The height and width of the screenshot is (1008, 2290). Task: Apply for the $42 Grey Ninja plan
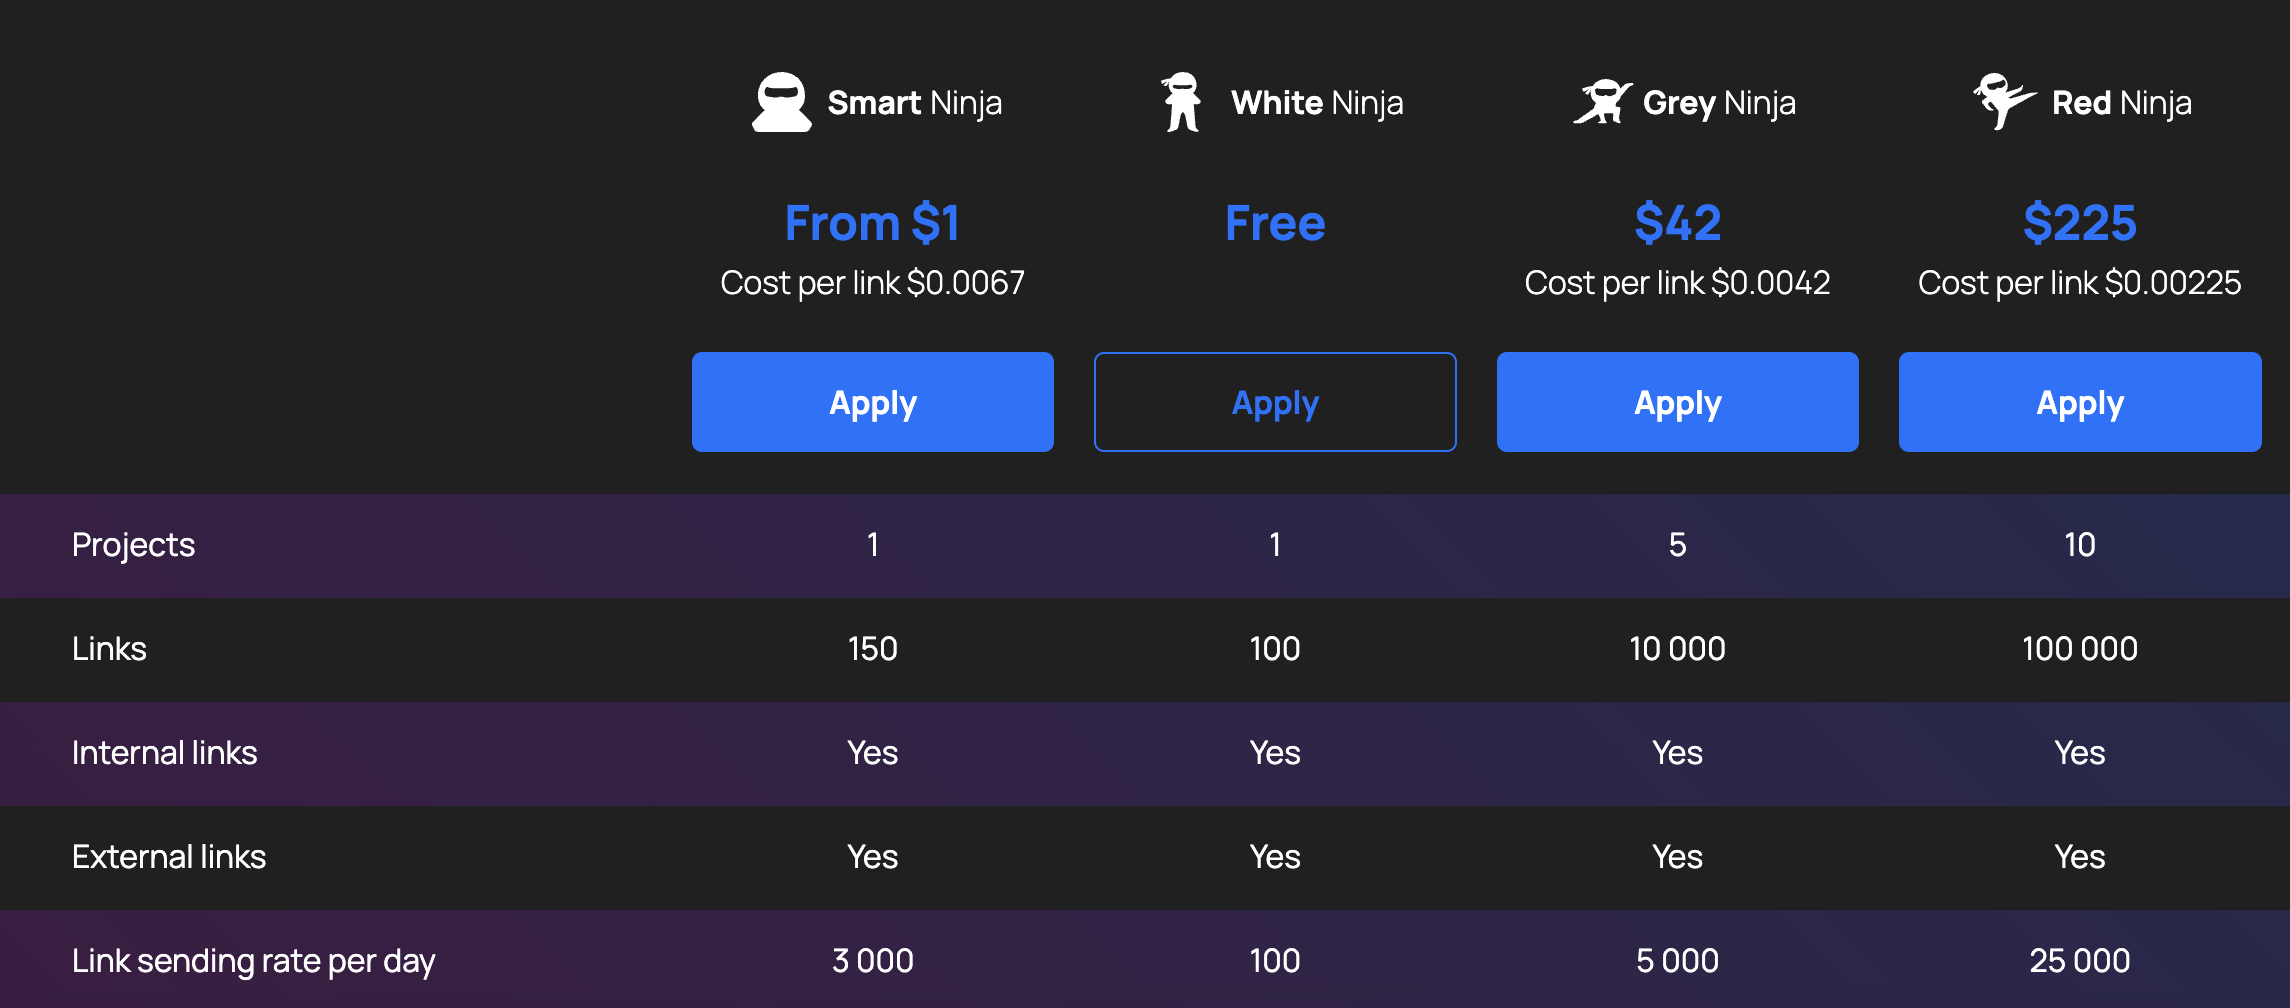pyautogui.click(x=1677, y=402)
